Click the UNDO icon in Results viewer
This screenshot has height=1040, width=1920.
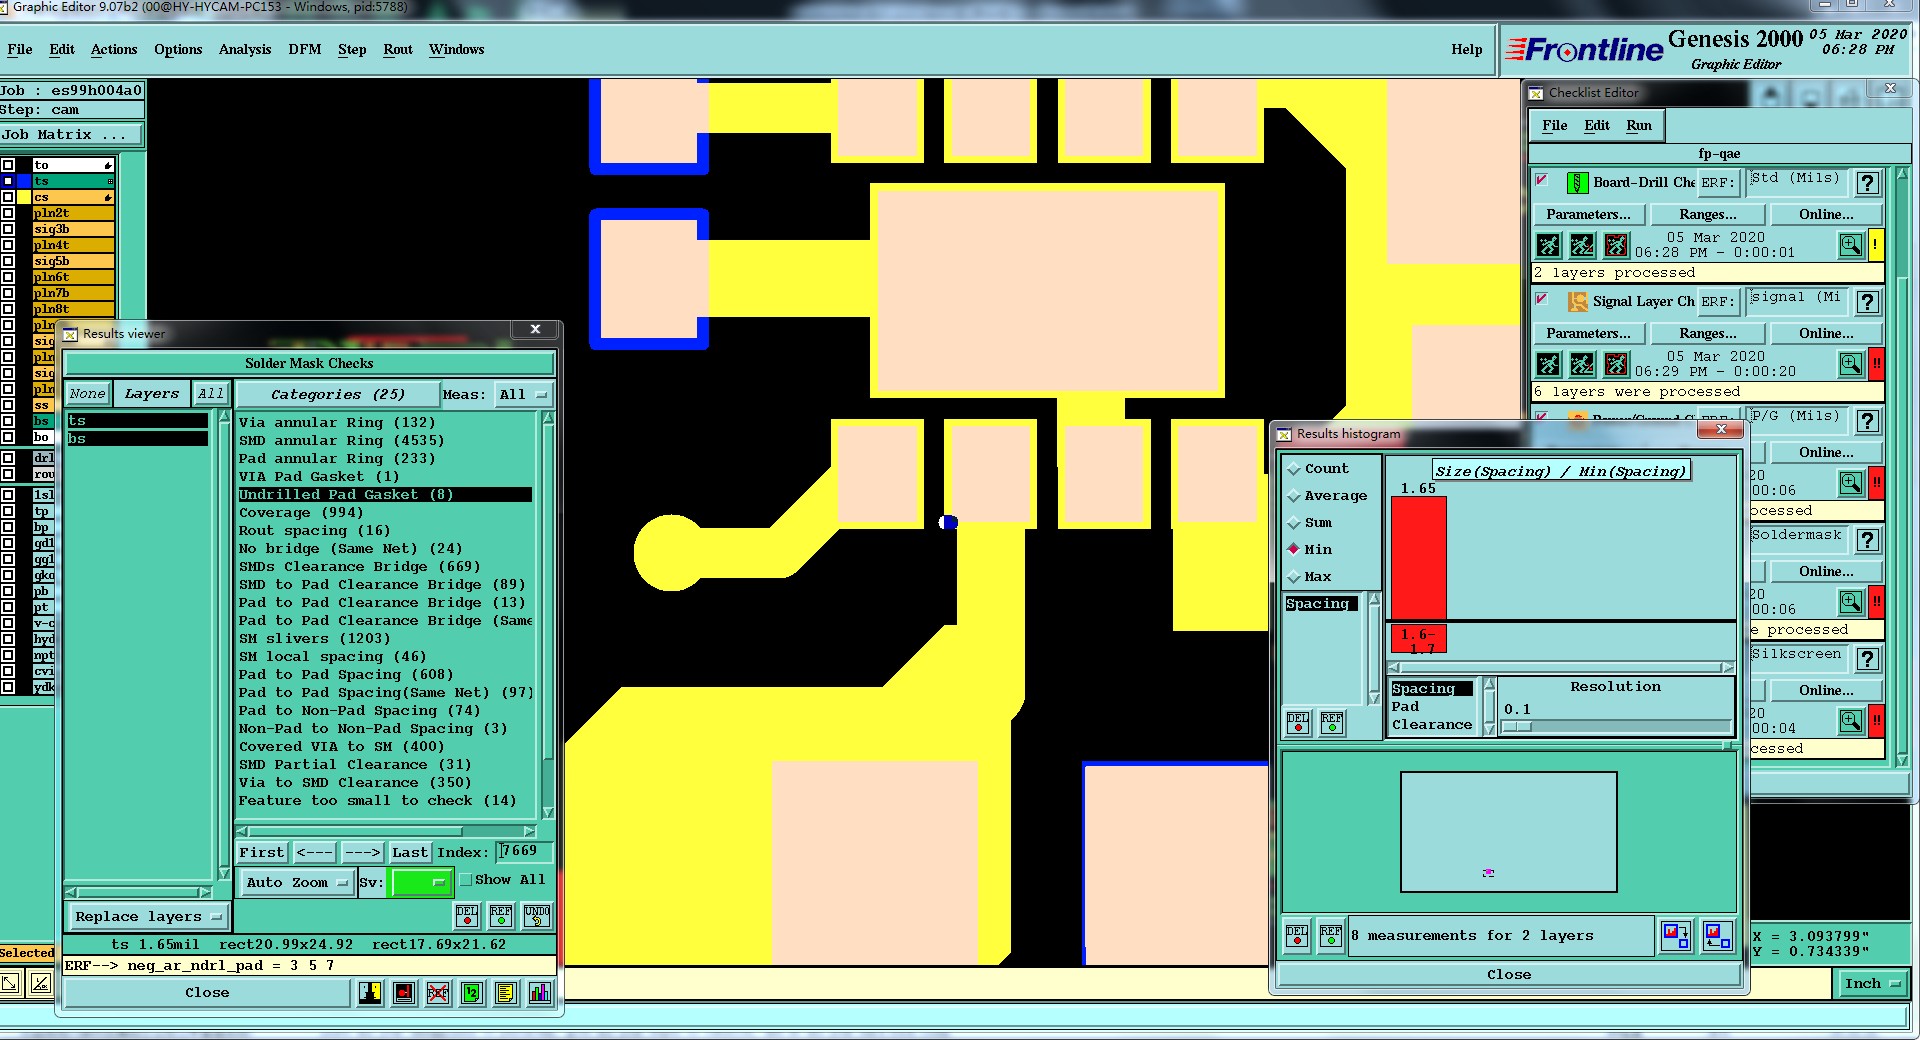(537, 915)
